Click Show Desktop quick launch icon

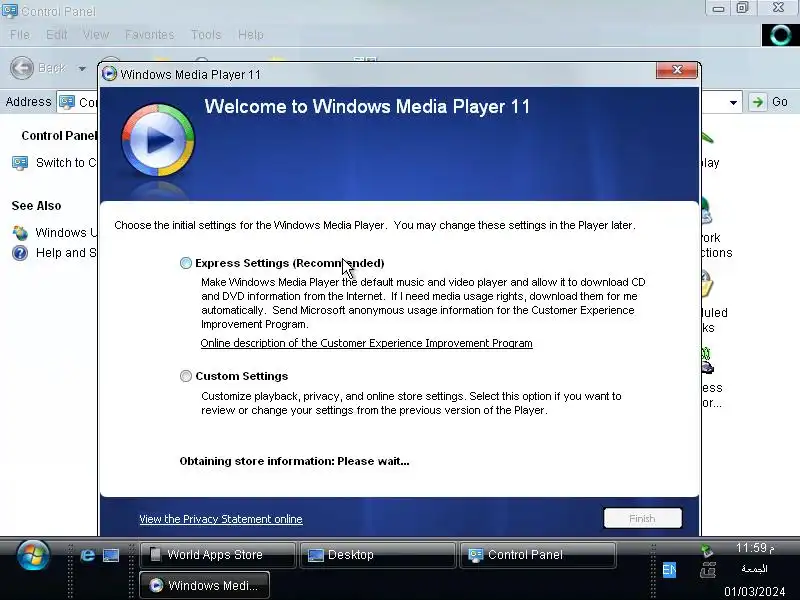[111, 555]
